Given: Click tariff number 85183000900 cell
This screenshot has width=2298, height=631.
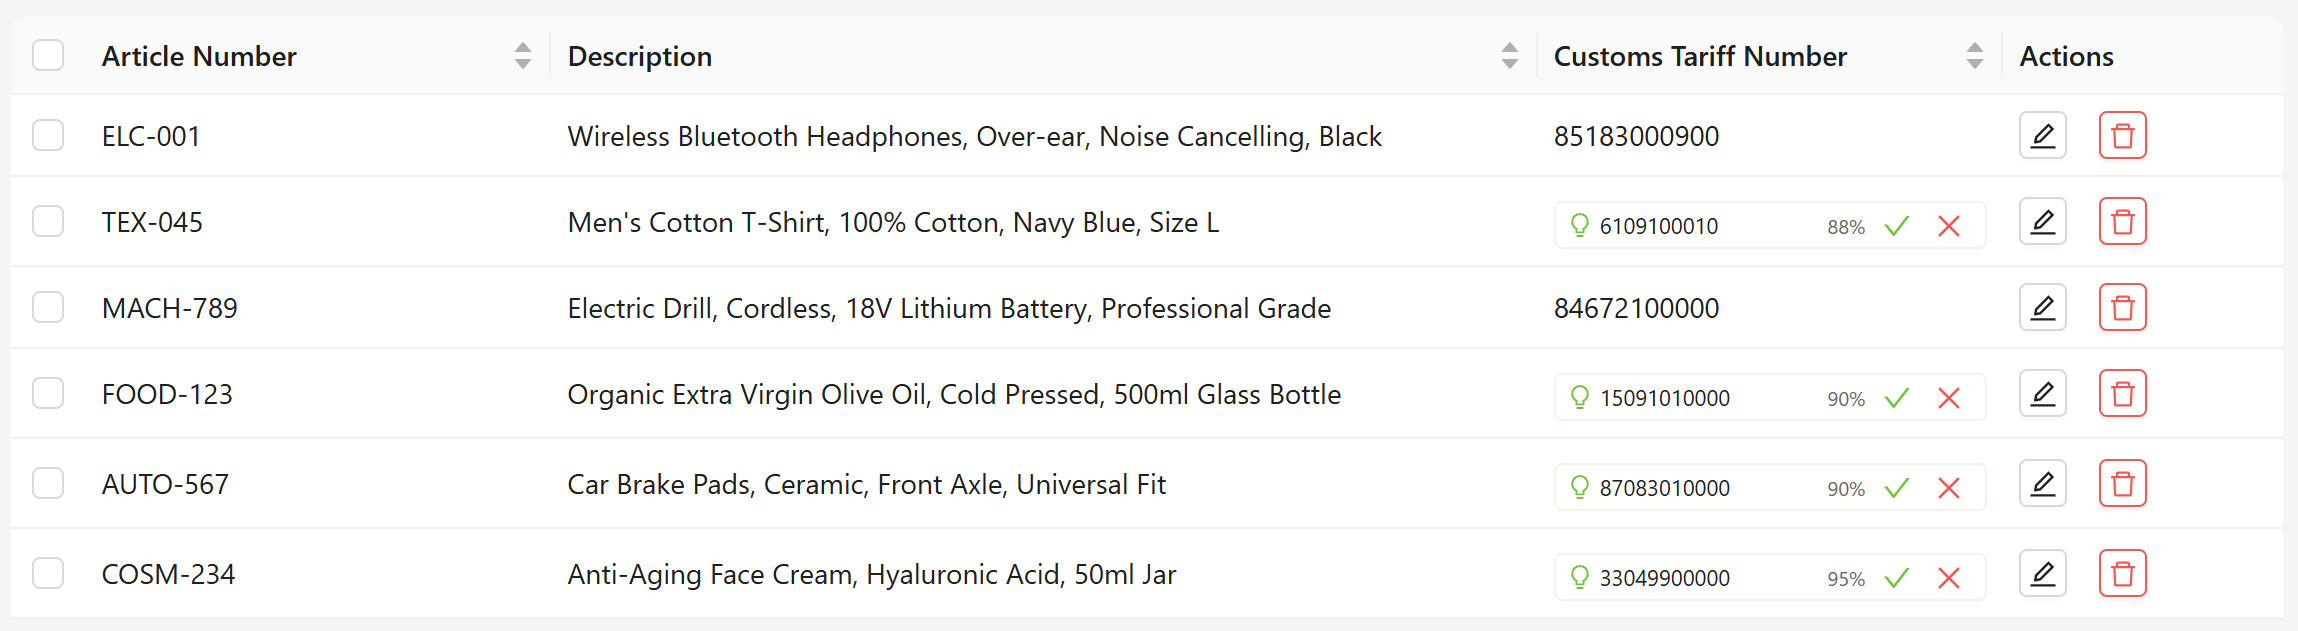Looking at the screenshot, I should 1636,136.
